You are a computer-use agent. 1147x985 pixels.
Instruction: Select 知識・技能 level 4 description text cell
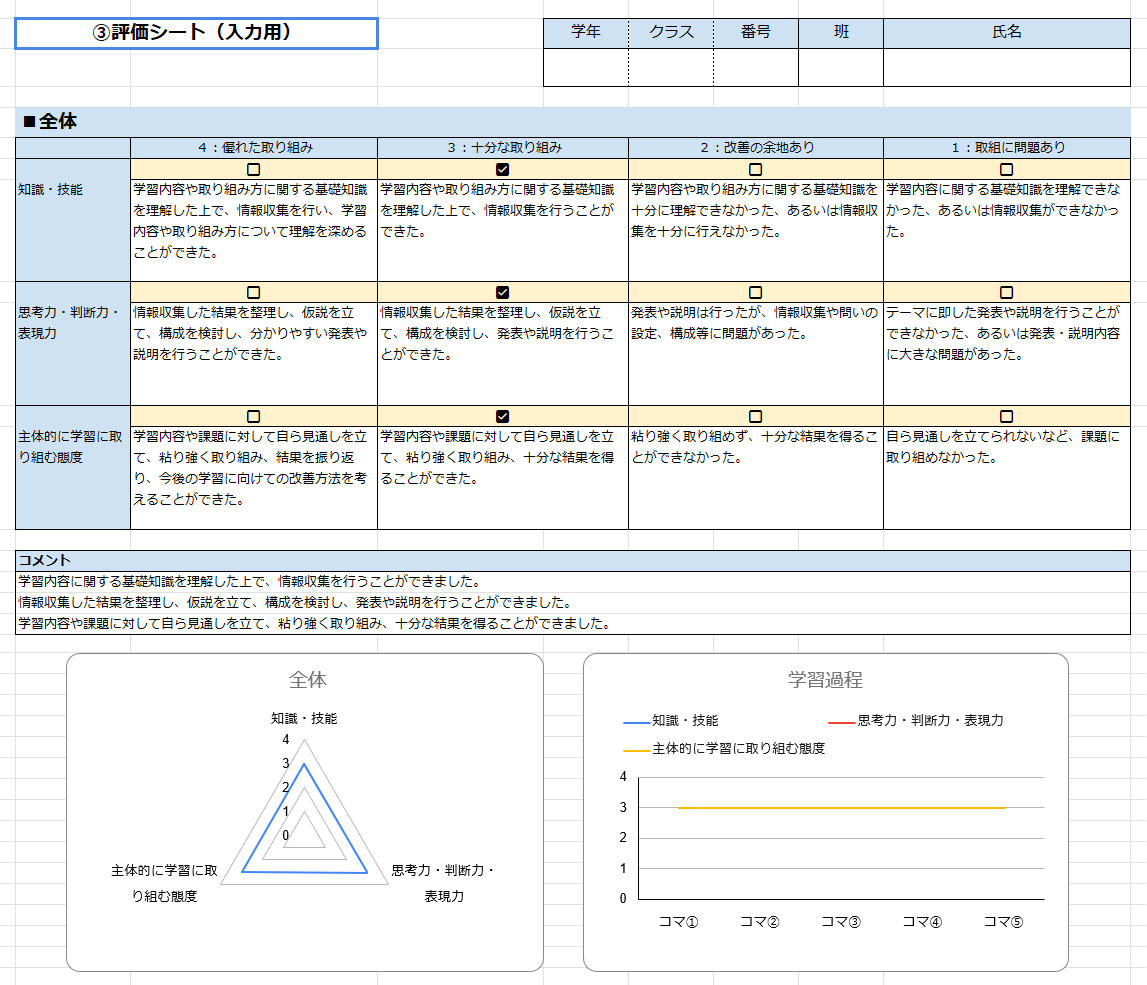click(254, 230)
